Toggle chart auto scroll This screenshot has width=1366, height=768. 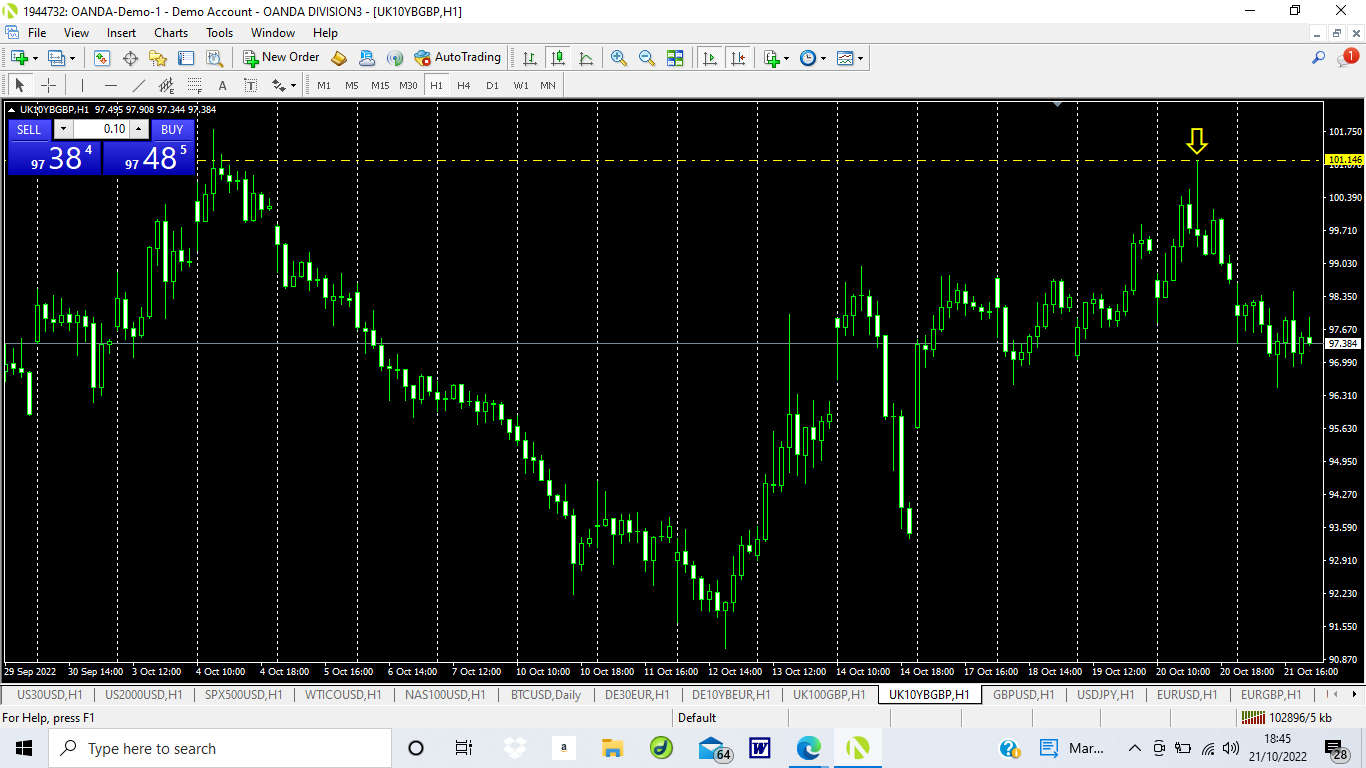(710, 57)
